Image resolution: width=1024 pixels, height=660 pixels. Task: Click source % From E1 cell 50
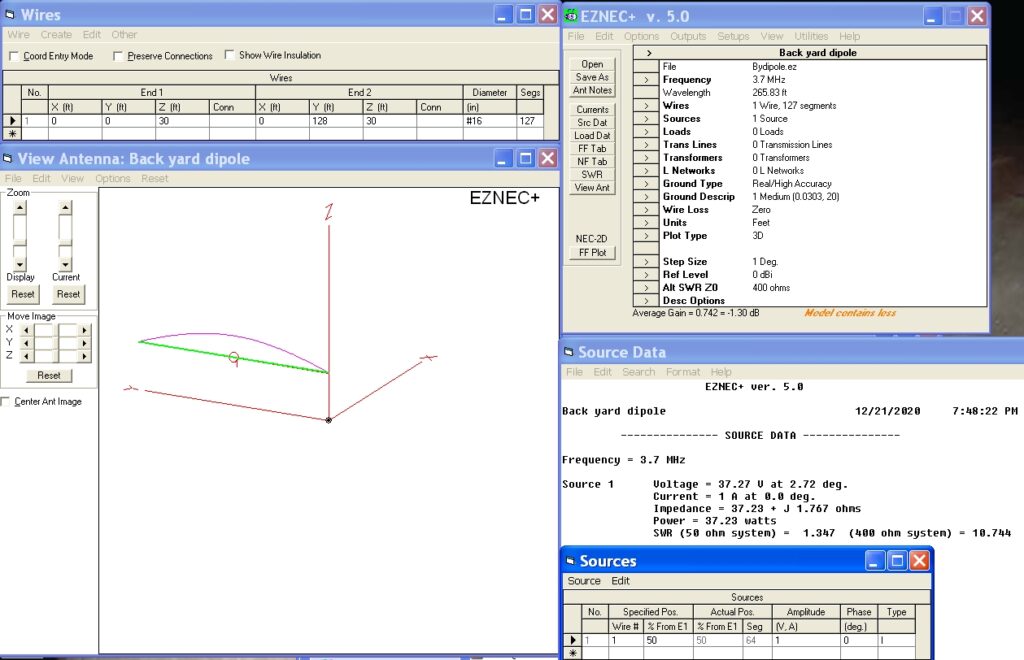click(669, 640)
